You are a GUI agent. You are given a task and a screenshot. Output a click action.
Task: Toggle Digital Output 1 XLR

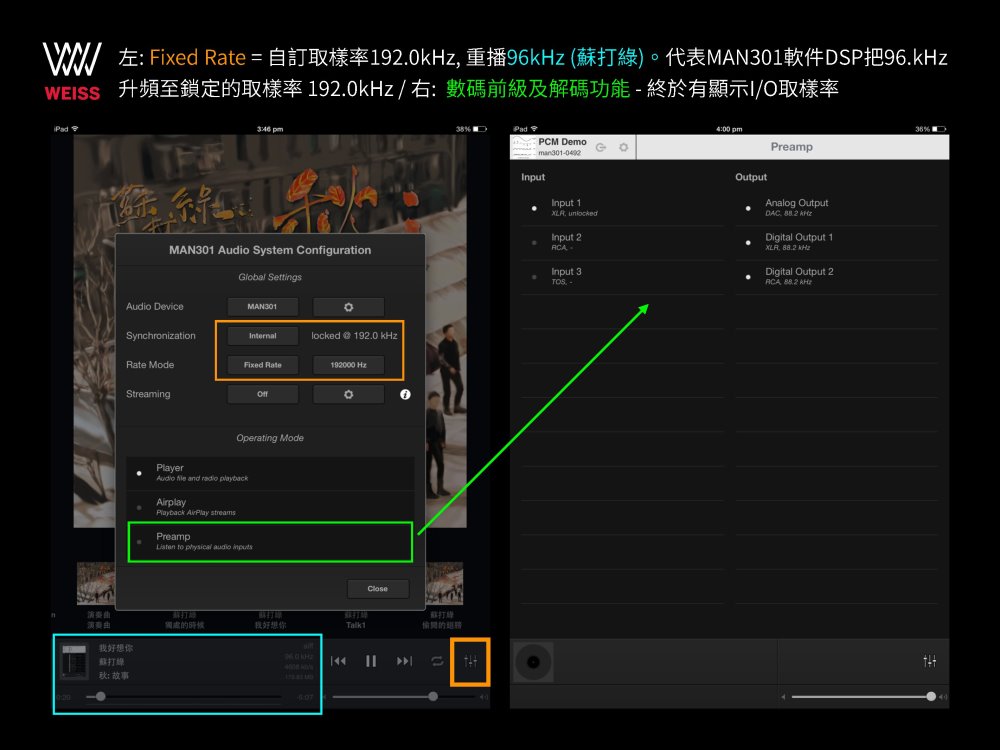click(836, 242)
